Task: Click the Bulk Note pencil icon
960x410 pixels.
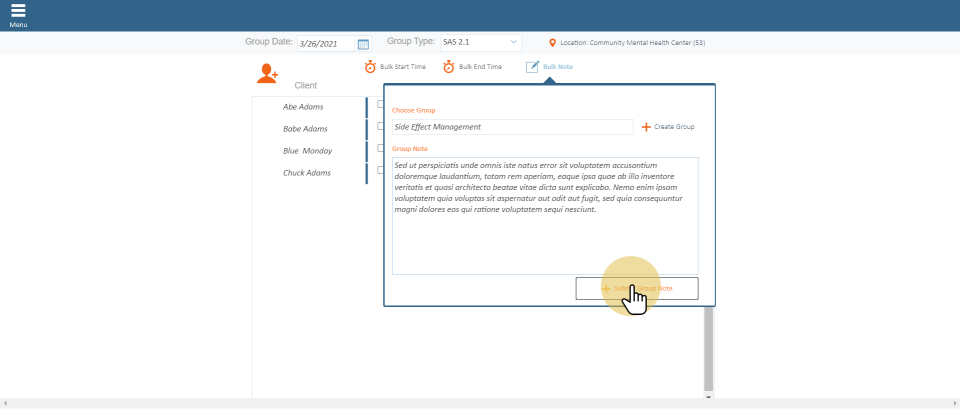Action: click(x=532, y=67)
